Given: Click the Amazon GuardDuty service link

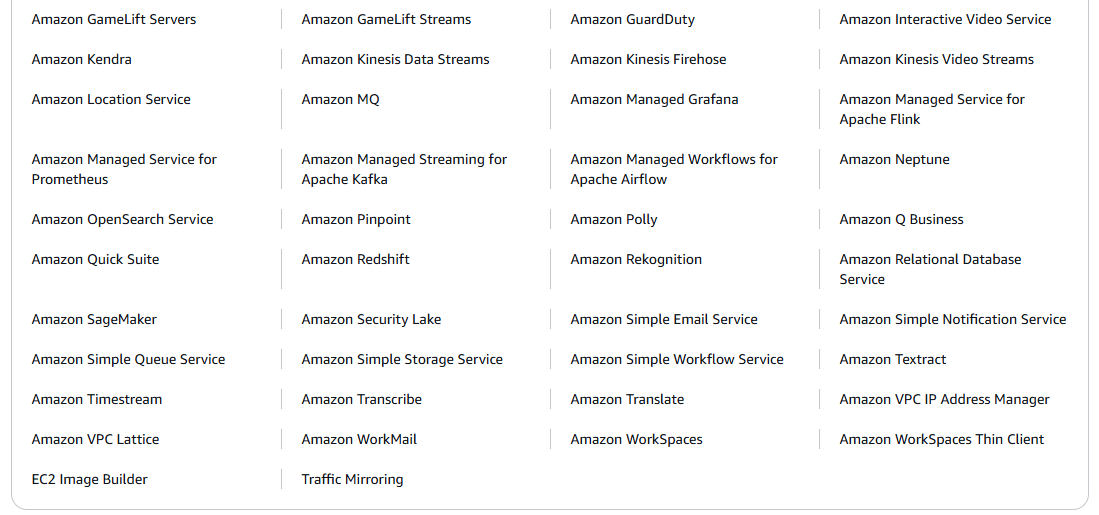Looking at the screenshot, I should pyautogui.click(x=632, y=19).
